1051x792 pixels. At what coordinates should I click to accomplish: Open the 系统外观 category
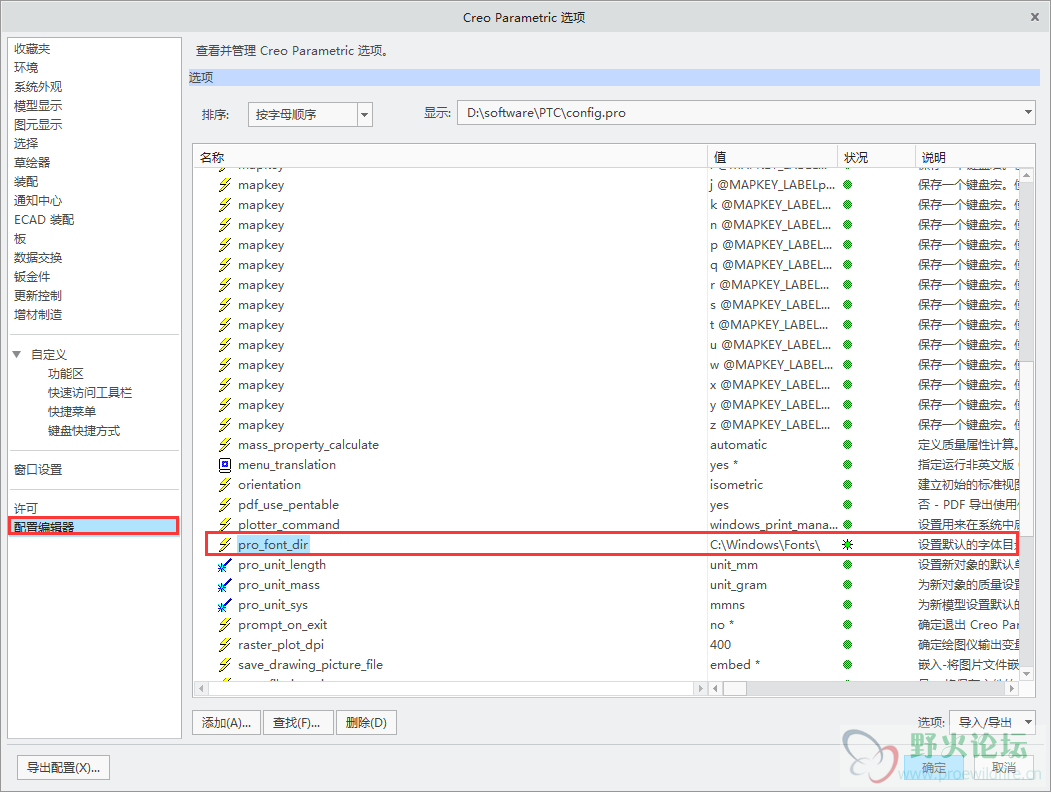pos(38,87)
